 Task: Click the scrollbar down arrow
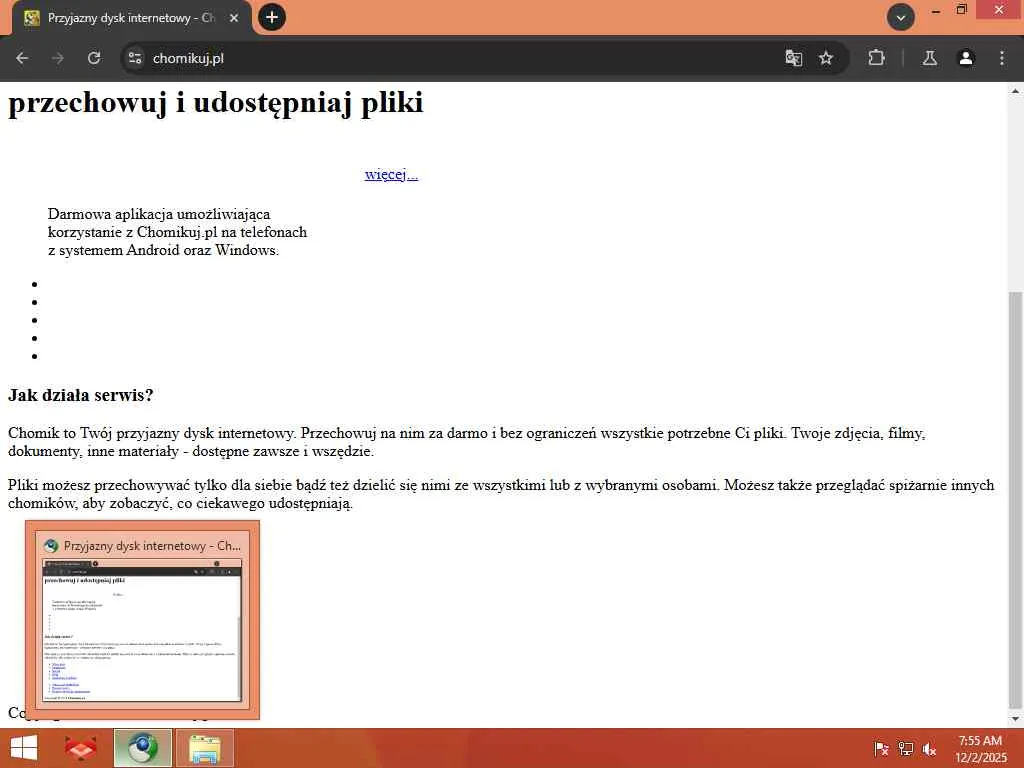coord(1015,719)
